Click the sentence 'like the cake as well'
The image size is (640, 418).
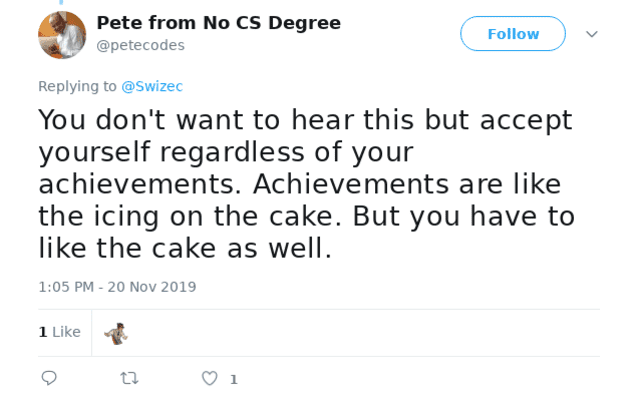click(185, 248)
